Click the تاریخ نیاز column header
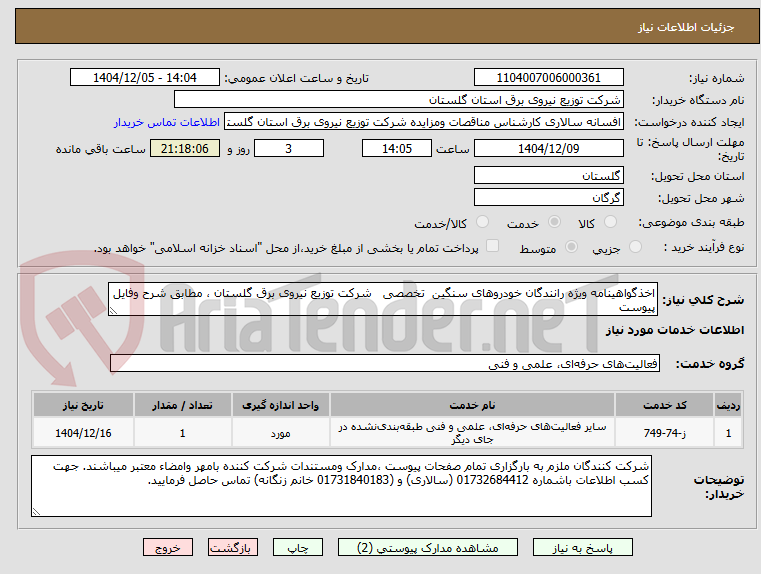Image resolution: width=761 pixels, height=574 pixels. [x=83, y=405]
